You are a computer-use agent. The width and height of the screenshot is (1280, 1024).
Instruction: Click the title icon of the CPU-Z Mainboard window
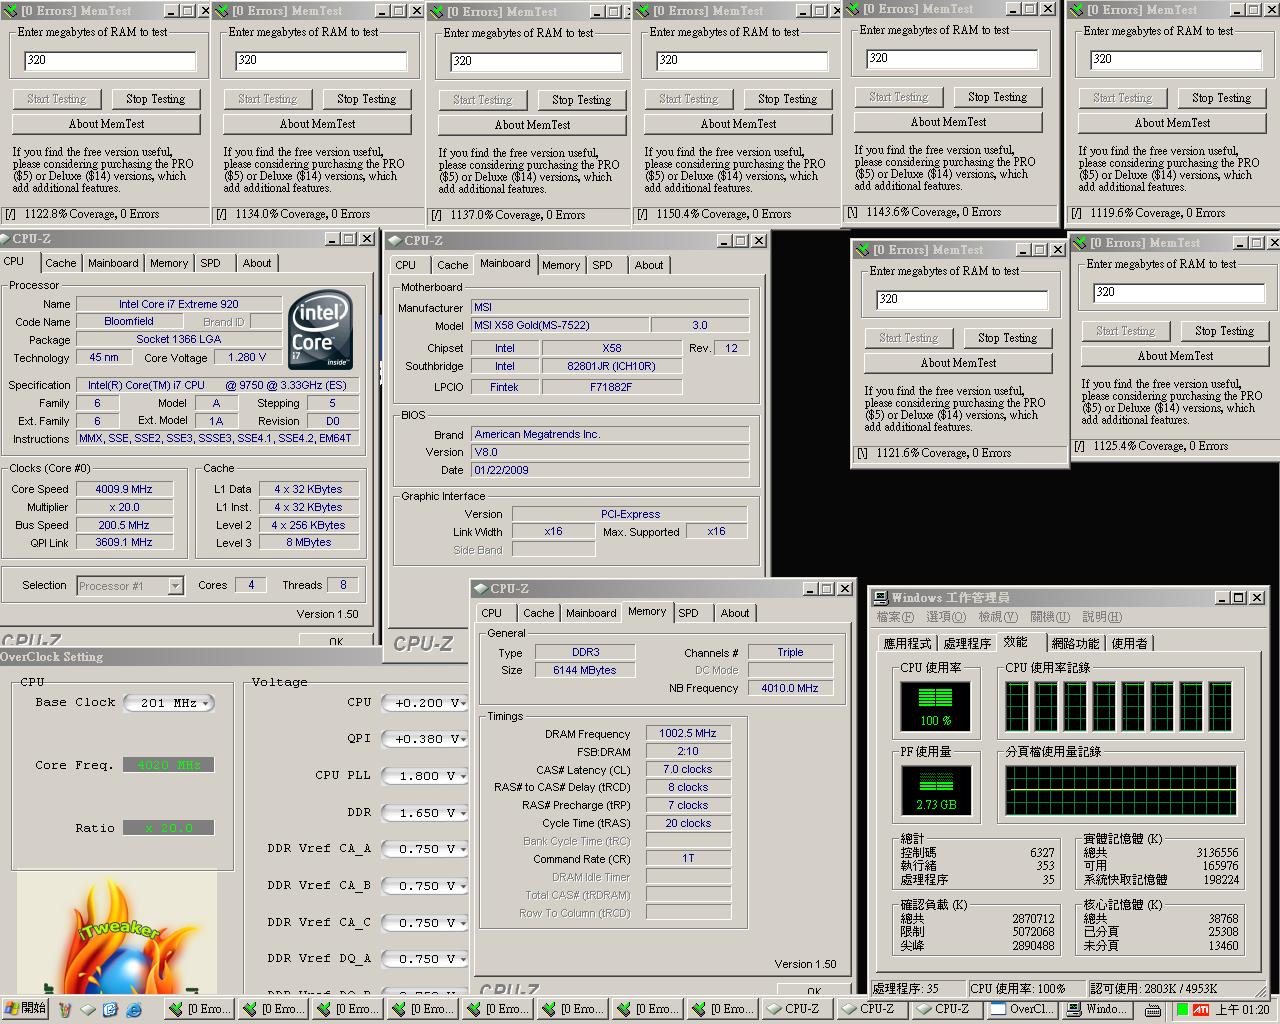[395, 240]
